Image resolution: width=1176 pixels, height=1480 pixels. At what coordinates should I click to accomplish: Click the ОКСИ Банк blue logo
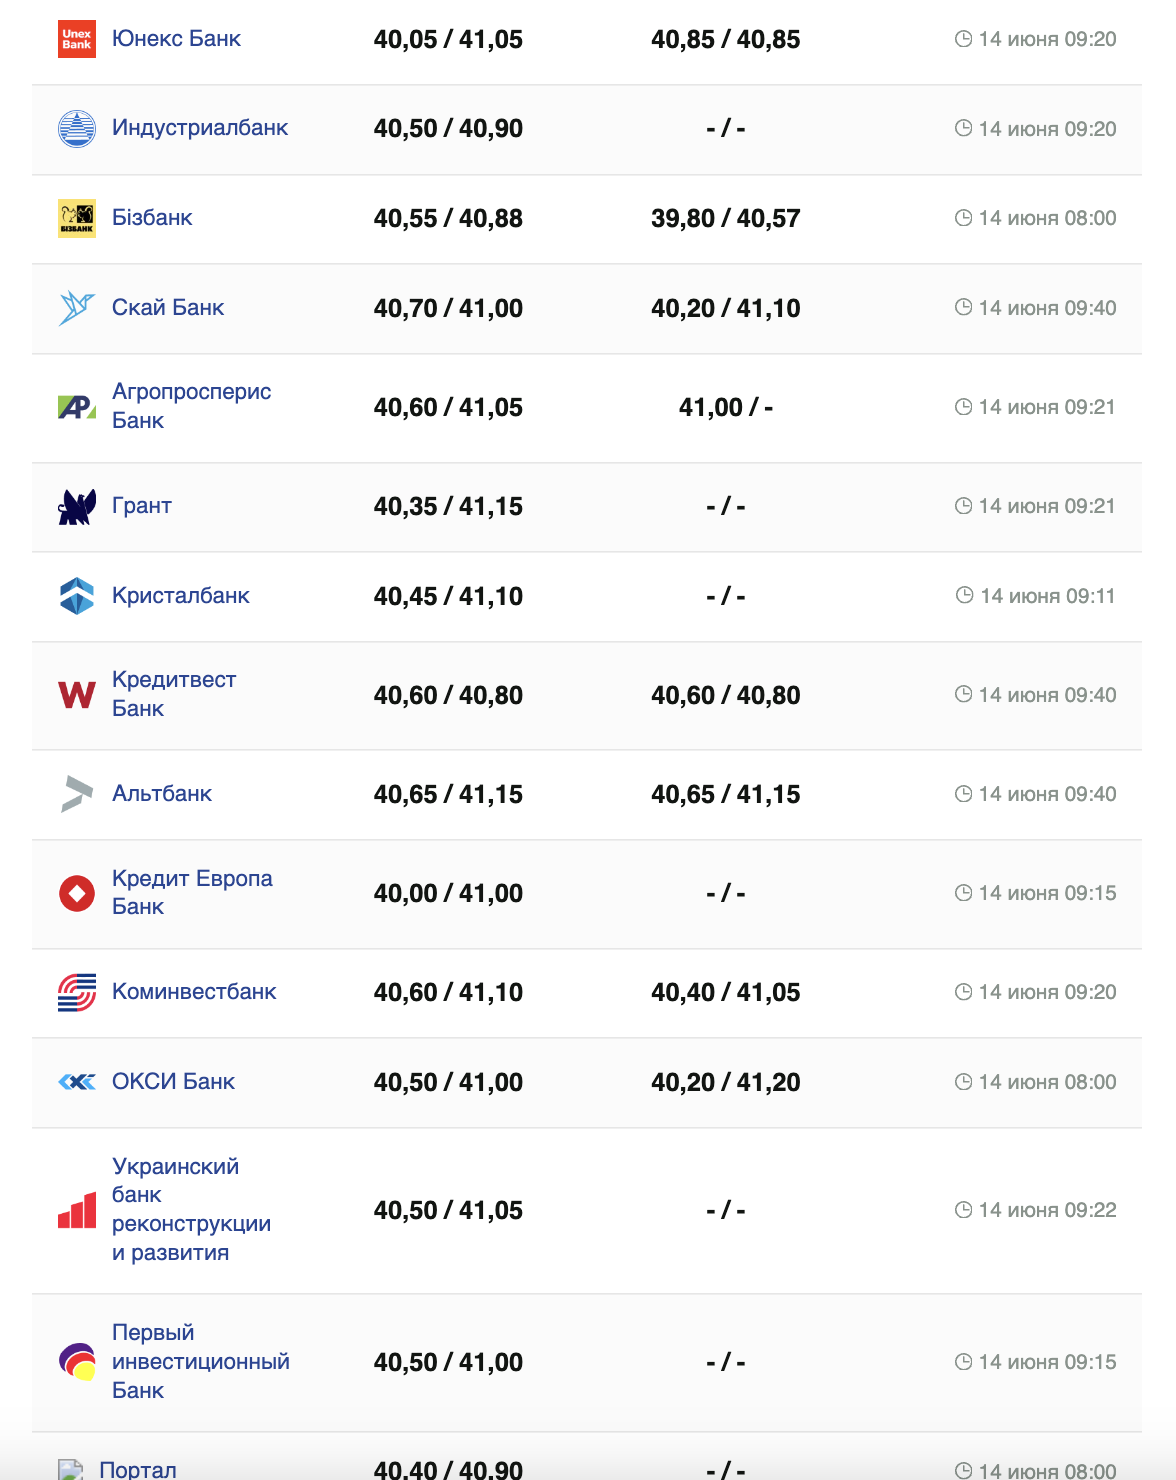tap(77, 1082)
